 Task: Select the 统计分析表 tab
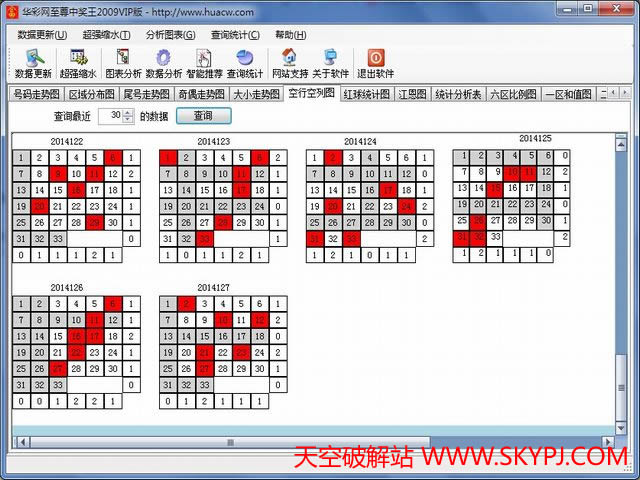[x=458, y=95]
